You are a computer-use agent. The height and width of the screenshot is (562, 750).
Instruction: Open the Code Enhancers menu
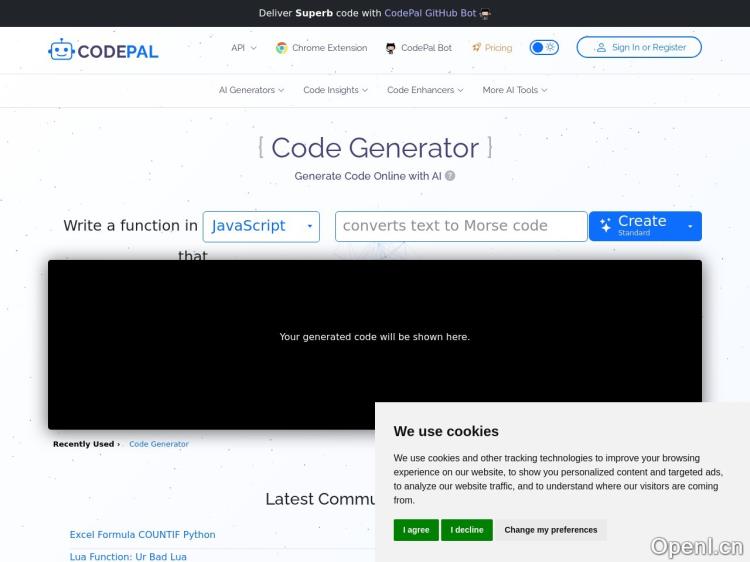coord(425,90)
